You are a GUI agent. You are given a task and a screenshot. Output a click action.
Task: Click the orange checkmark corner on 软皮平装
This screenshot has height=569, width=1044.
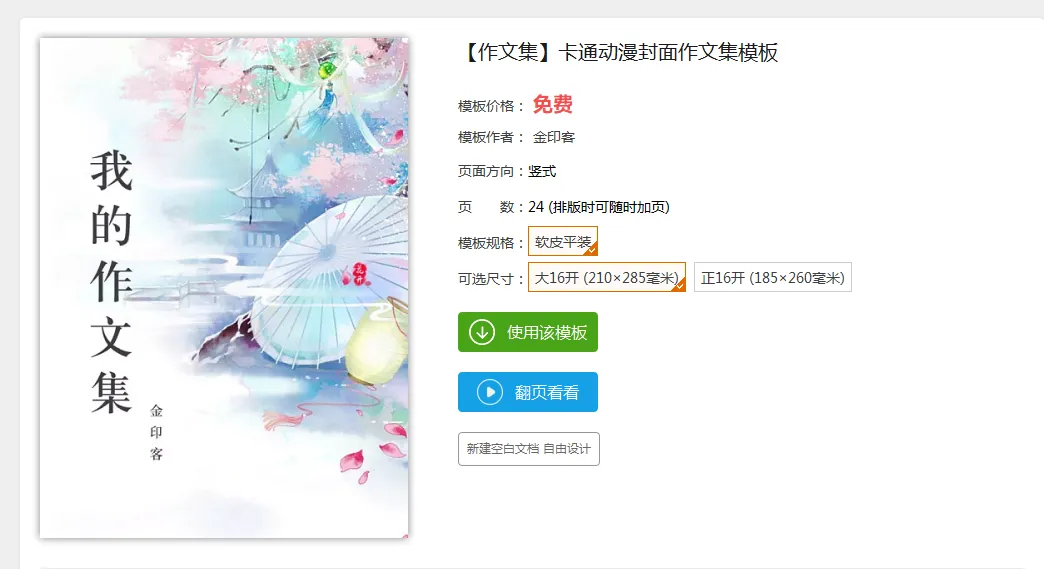[x=591, y=249]
